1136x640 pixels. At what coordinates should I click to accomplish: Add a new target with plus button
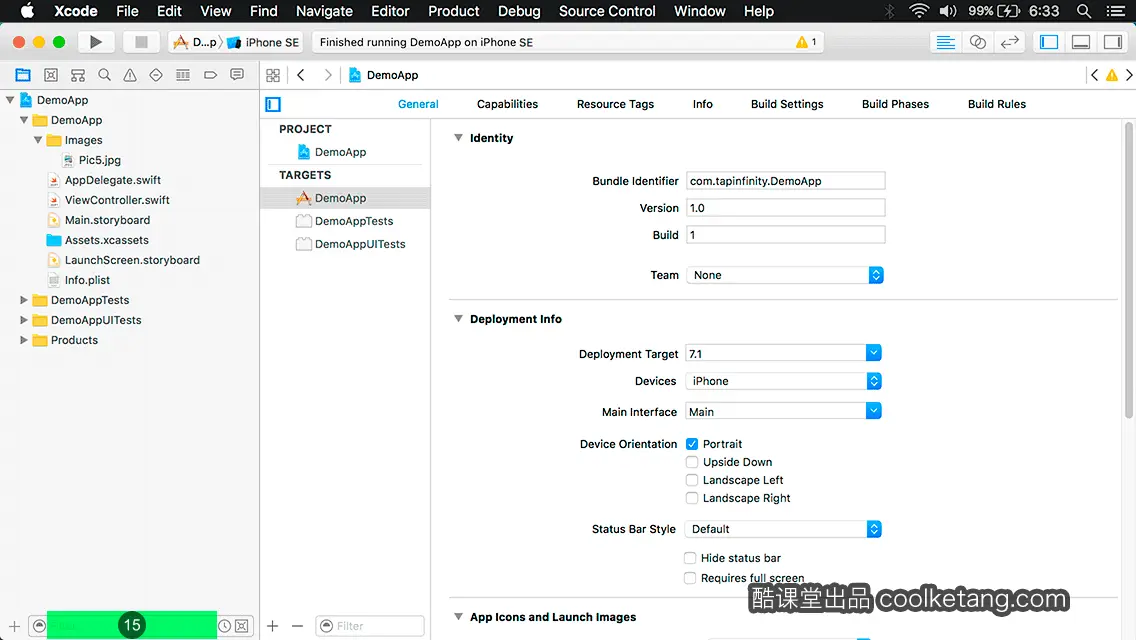[272, 626]
